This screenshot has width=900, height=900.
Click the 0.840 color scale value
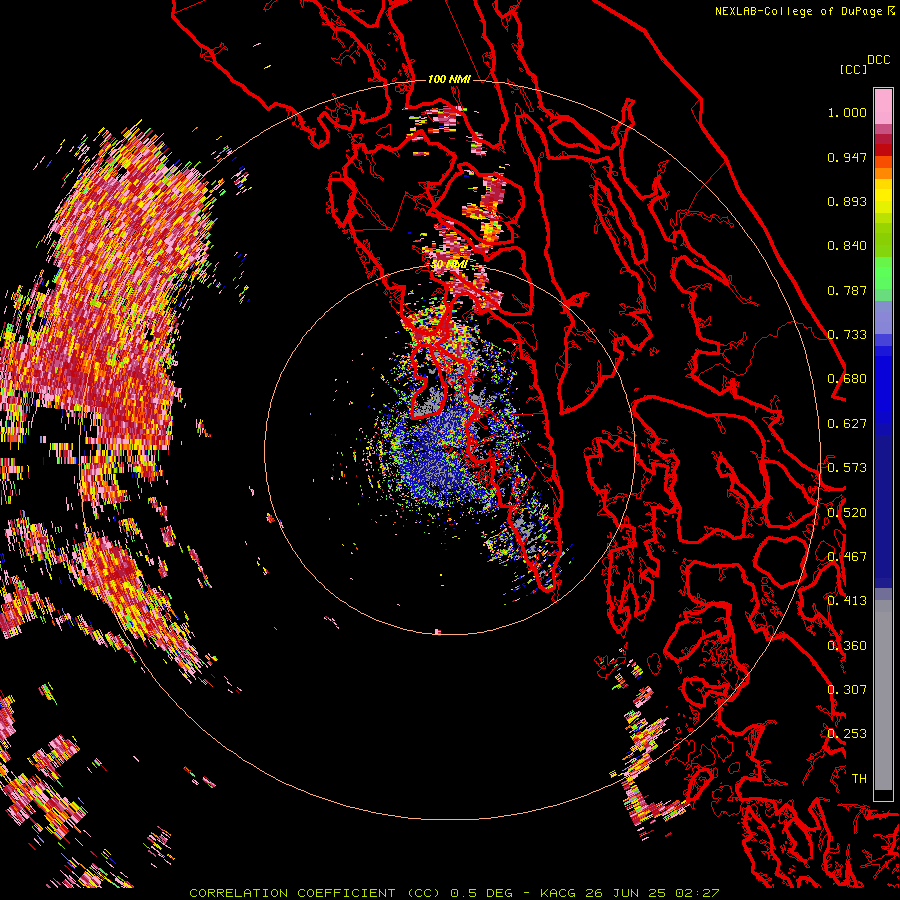pyautogui.click(x=847, y=246)
